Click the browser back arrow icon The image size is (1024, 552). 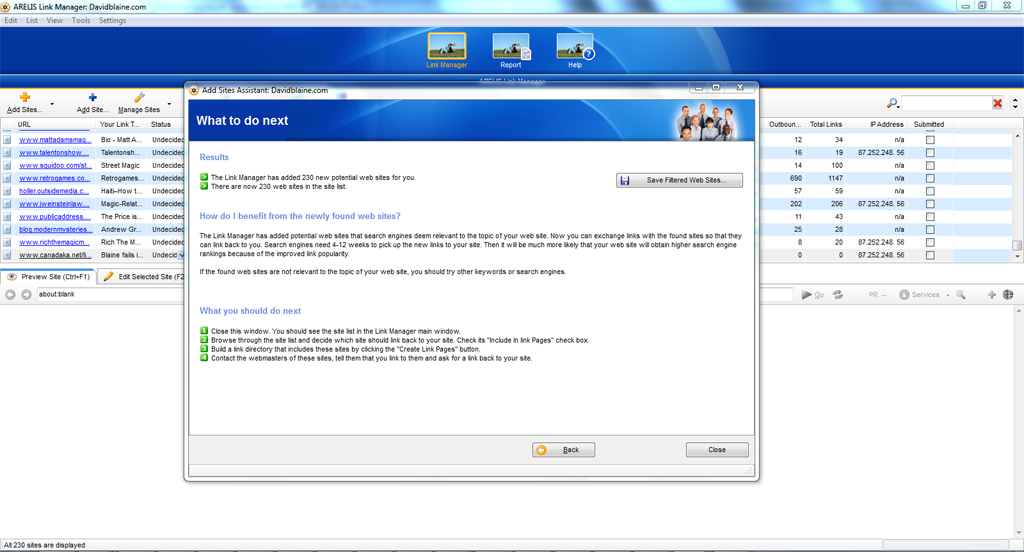[x=10, y=295]
